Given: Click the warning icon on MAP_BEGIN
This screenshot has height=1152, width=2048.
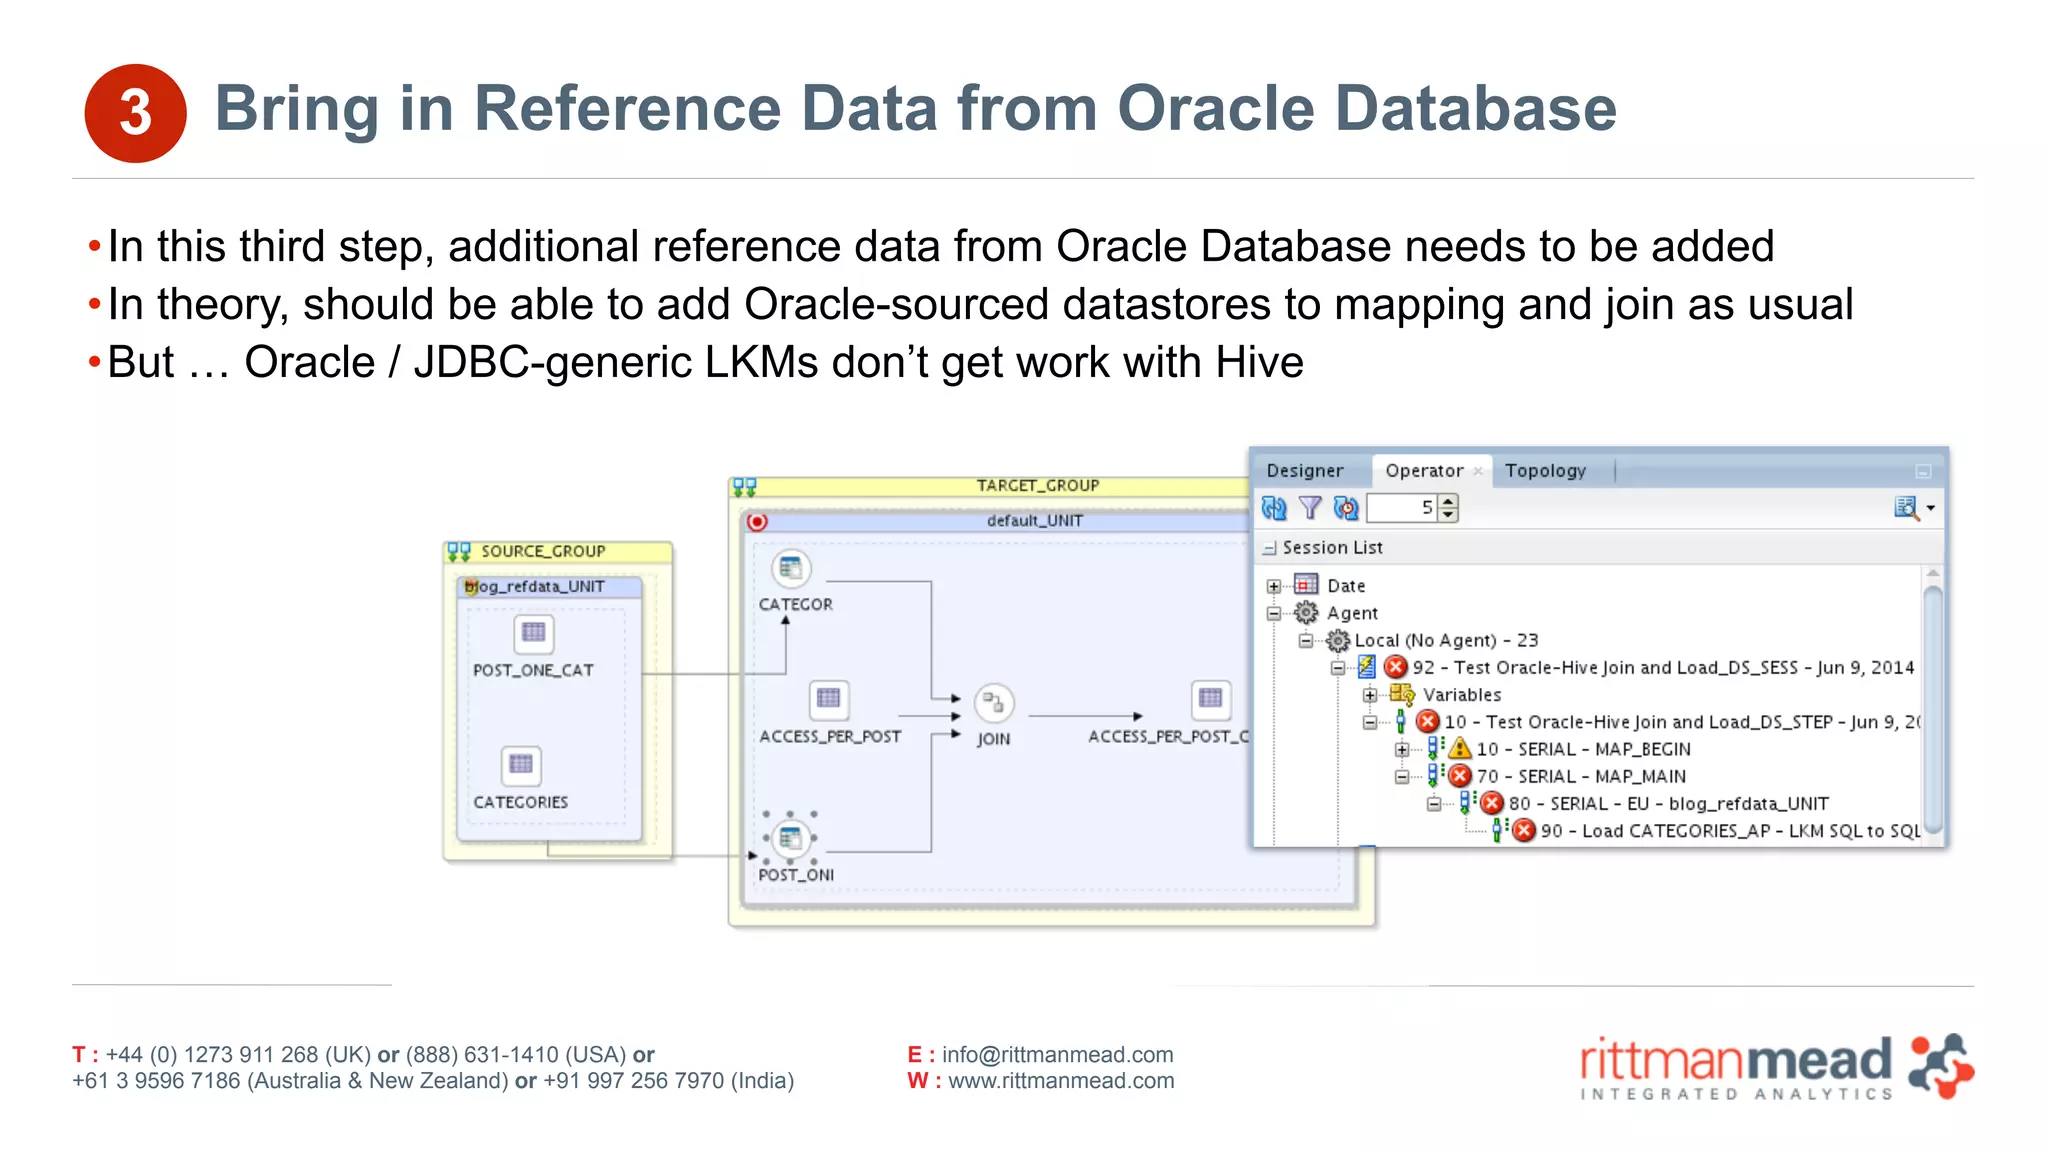Looking at the screenshot, I should [1460, 748].
